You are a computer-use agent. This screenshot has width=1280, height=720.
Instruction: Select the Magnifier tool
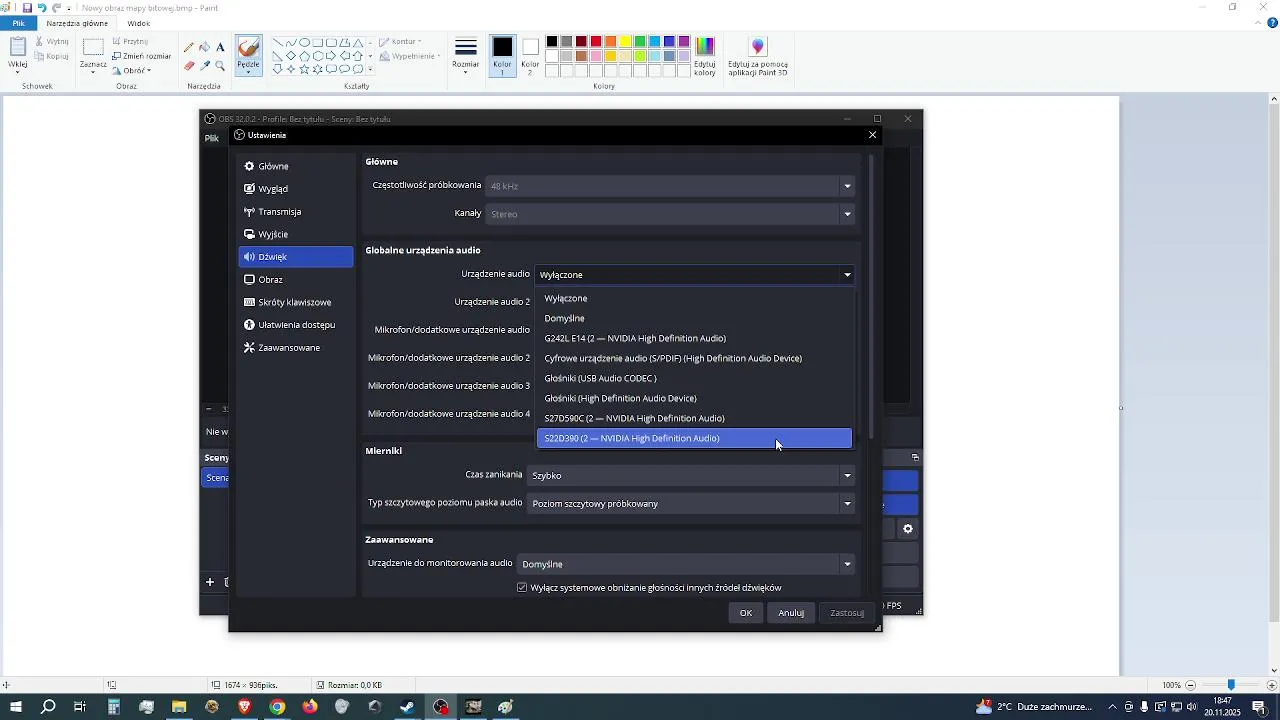point(220,66)
